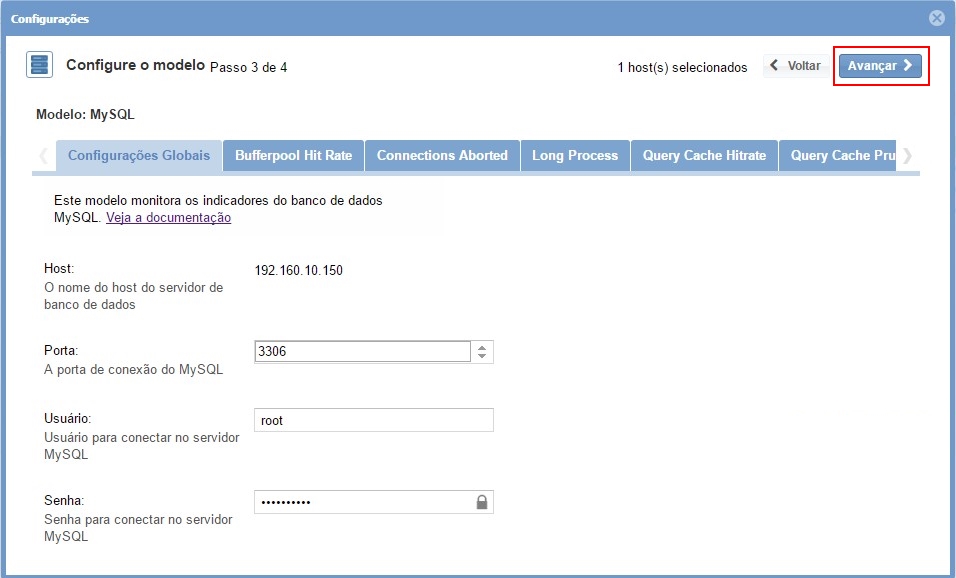
Task: Open the Veja a documentação link
Action: pos(168,218)
